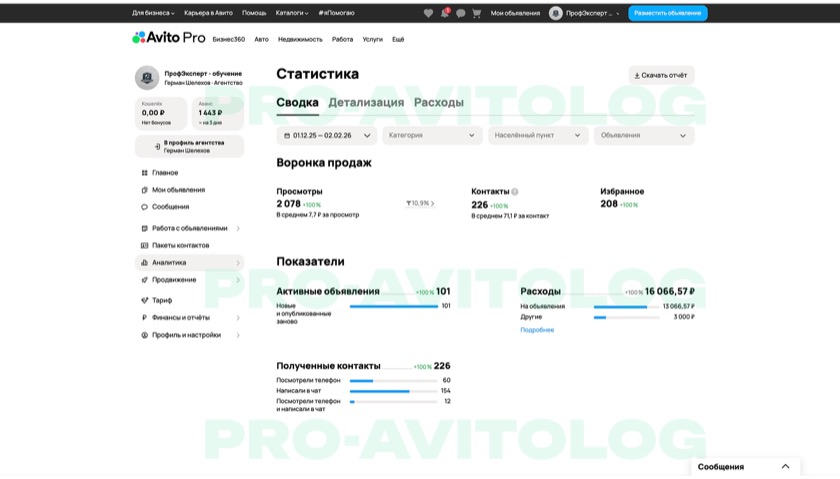This screenshot has height=479, width=840.
Task: Click Скачать отчёт button
Action: 661,76
